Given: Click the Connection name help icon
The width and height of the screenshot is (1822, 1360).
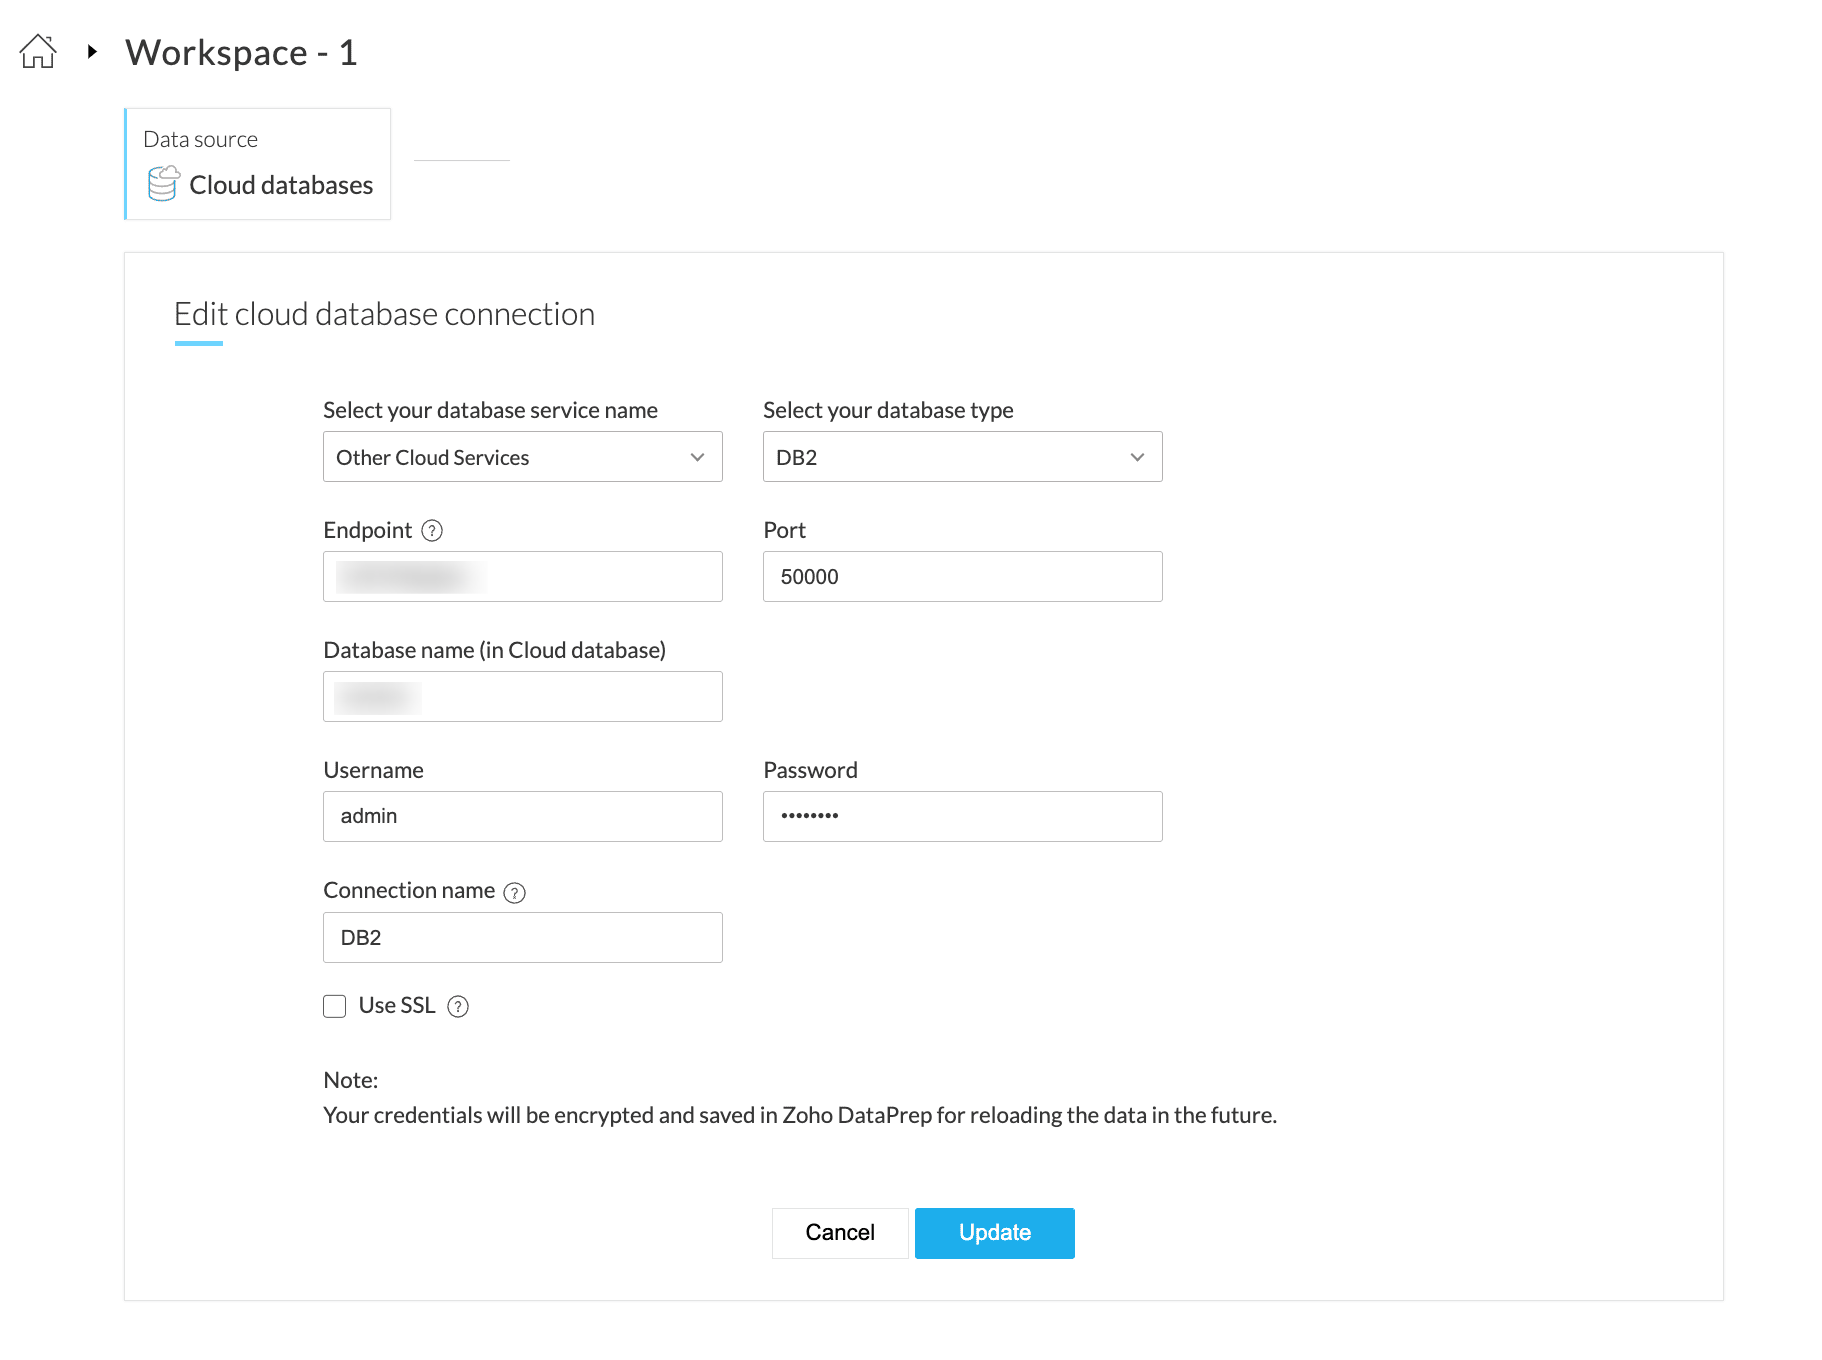Looking at the screenshot, I should pos(514,893).
